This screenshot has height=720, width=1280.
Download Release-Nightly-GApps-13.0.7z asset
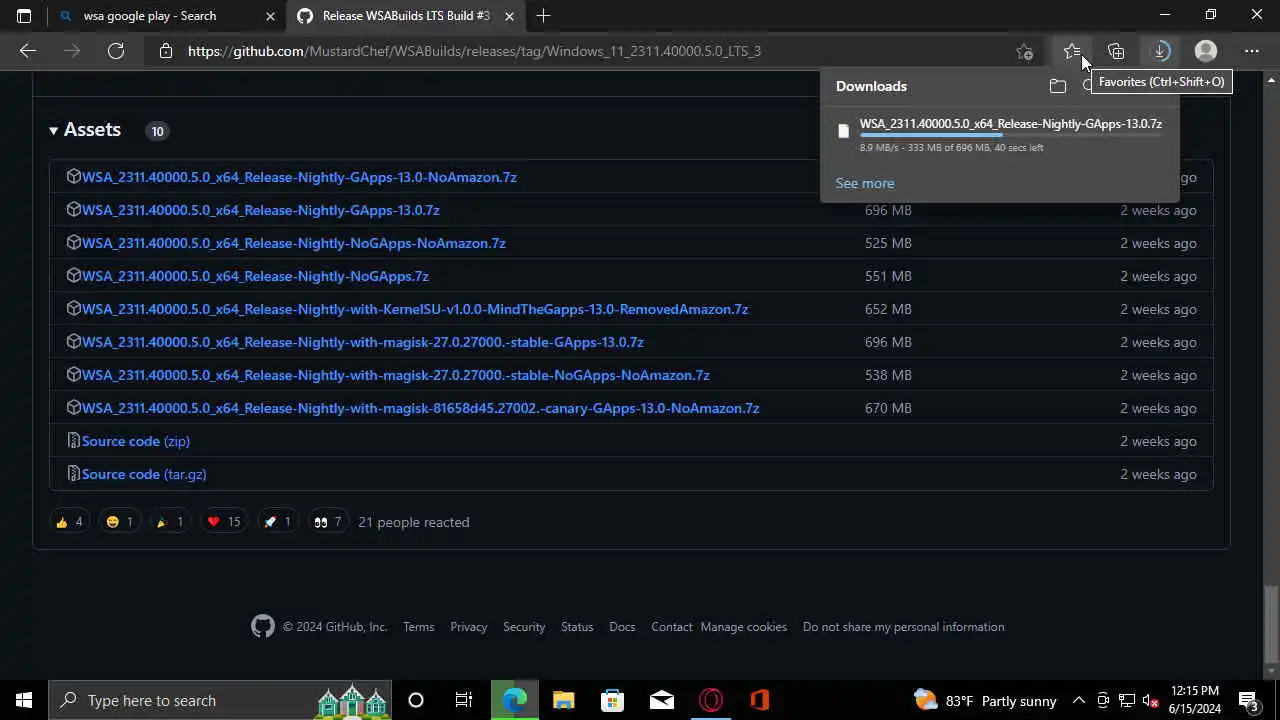(x=261, y=210)
